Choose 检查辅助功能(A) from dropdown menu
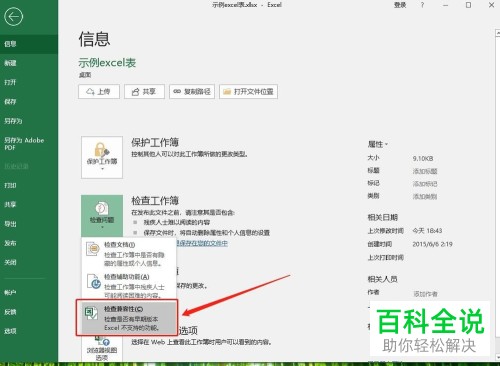Screen dimensions: 500x366 tap(129, 286)
